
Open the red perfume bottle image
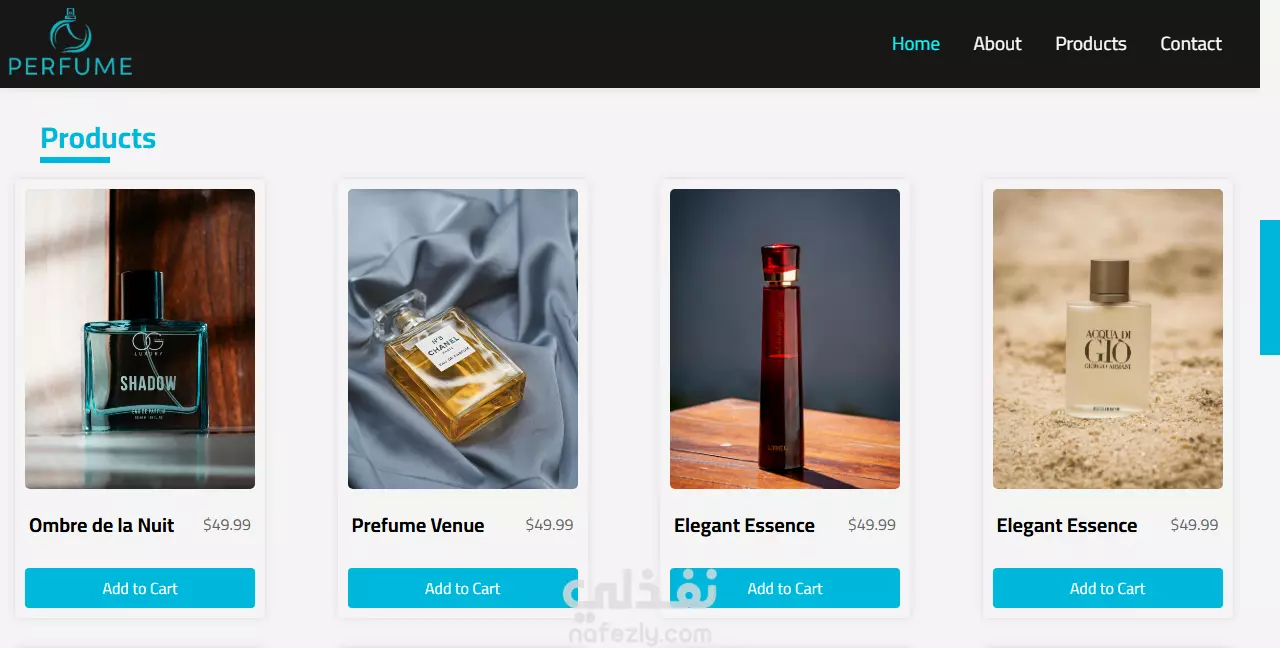pyautogui.click(x=785, y=339)
